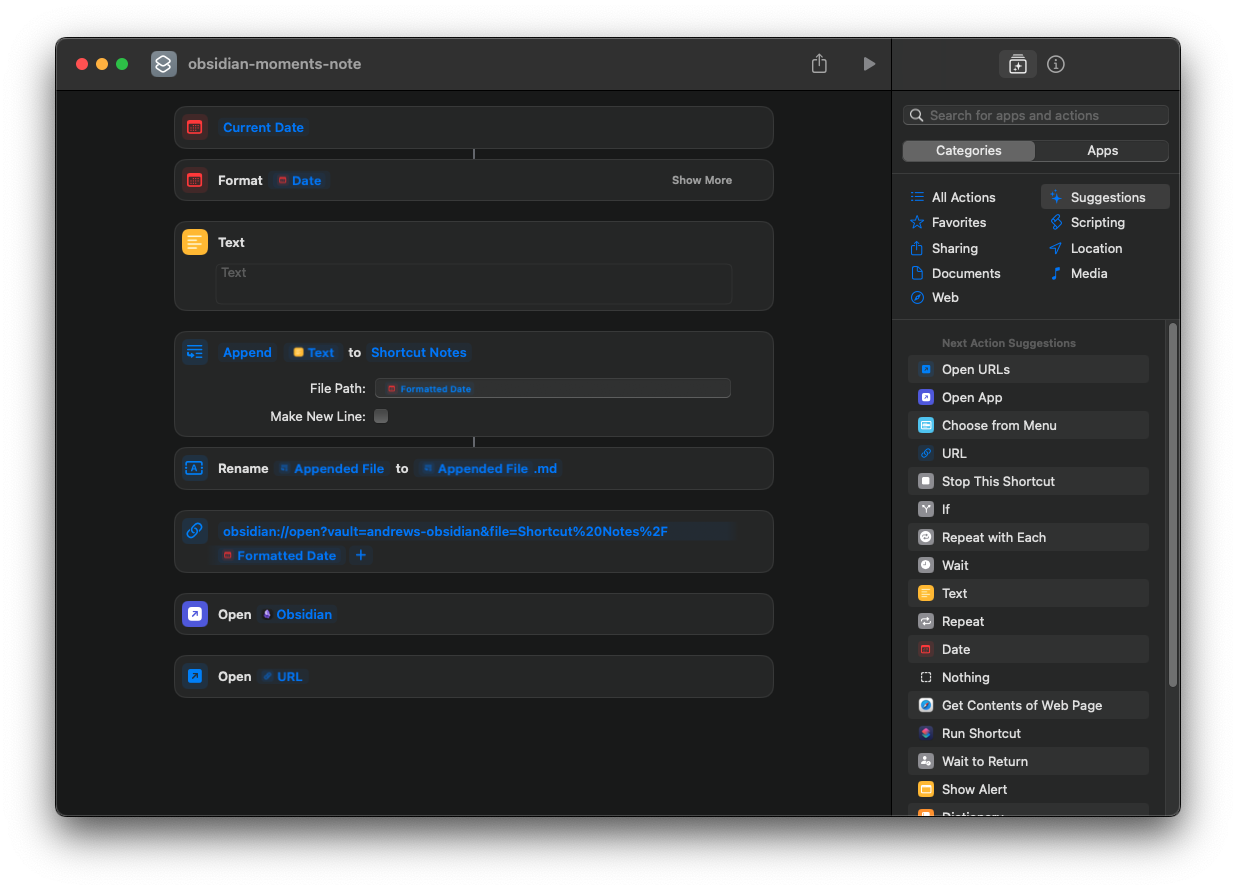
Task: Open the Location category
Action: pyautogui.click(x=1085, y=248)
